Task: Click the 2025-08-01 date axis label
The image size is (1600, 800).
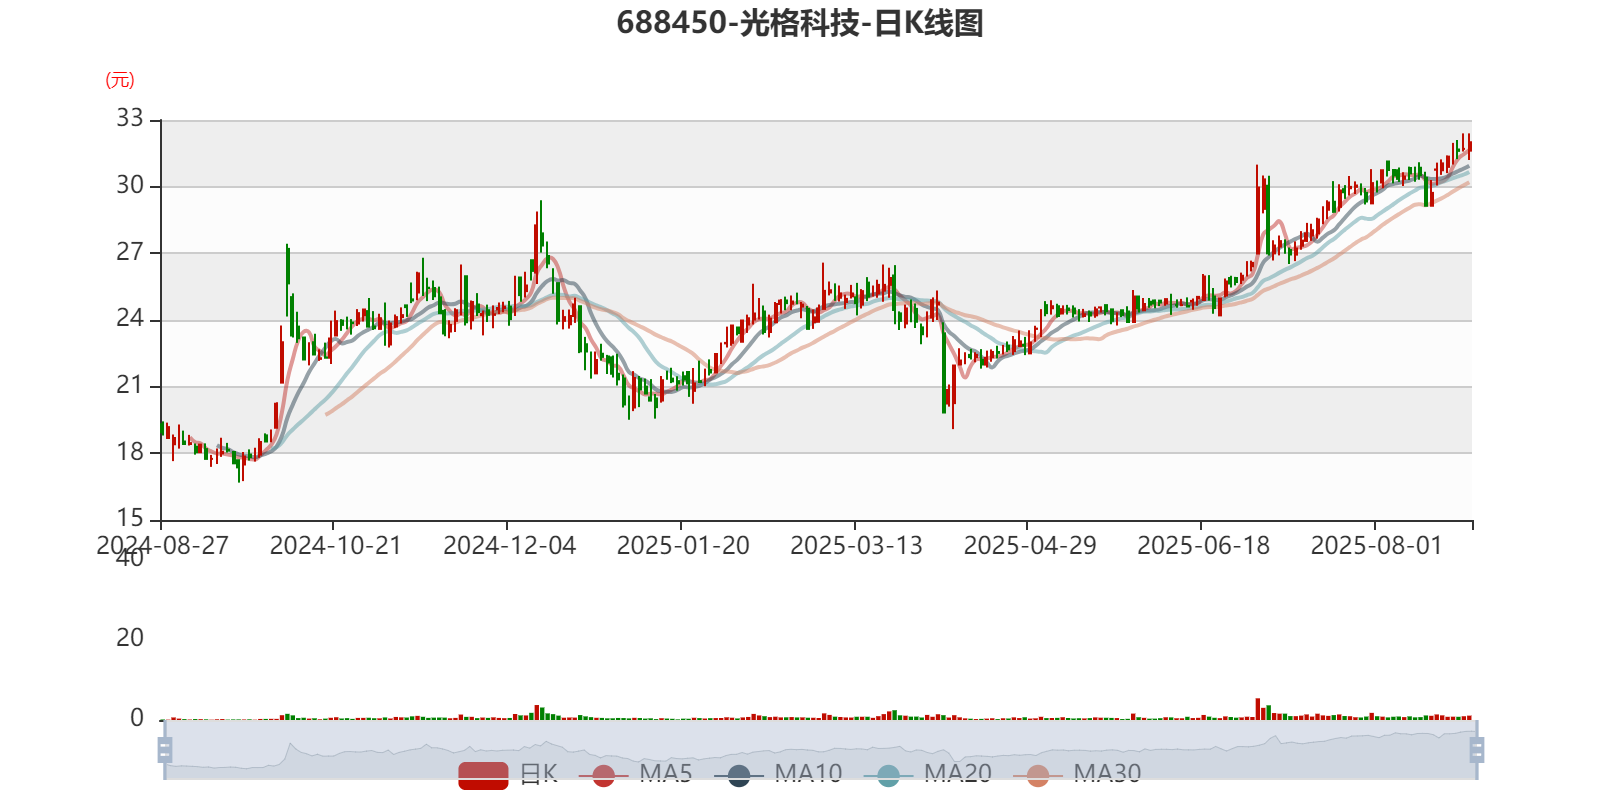Action: click(x=1377, y=546)
